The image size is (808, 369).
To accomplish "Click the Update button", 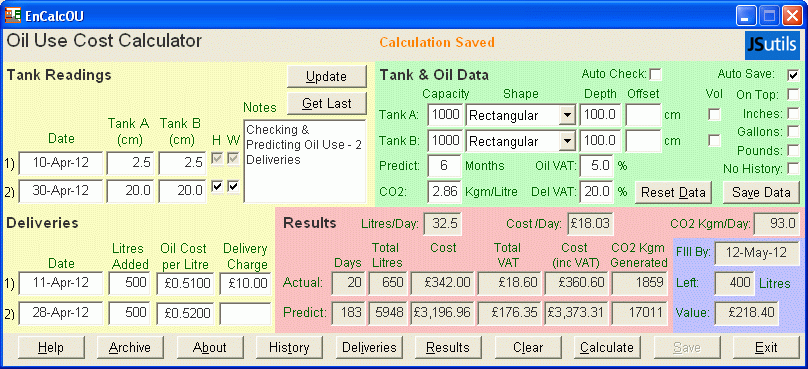I will click(326, 77).
